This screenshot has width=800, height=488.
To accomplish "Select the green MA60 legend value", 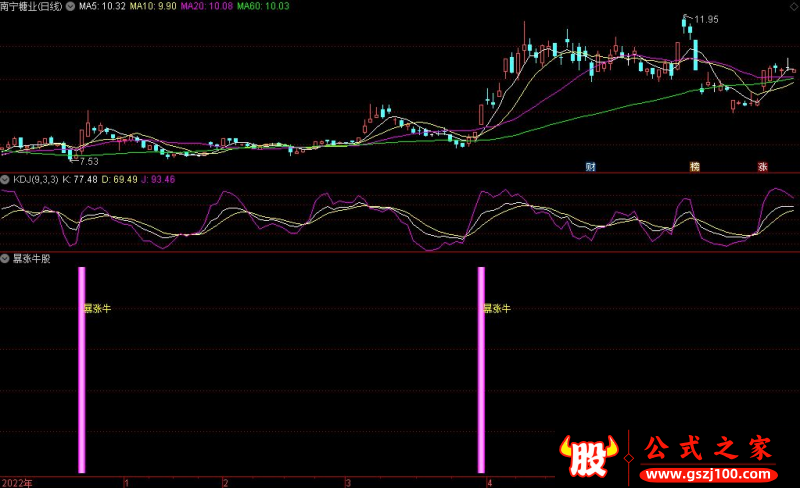I will tap(263, 6).
